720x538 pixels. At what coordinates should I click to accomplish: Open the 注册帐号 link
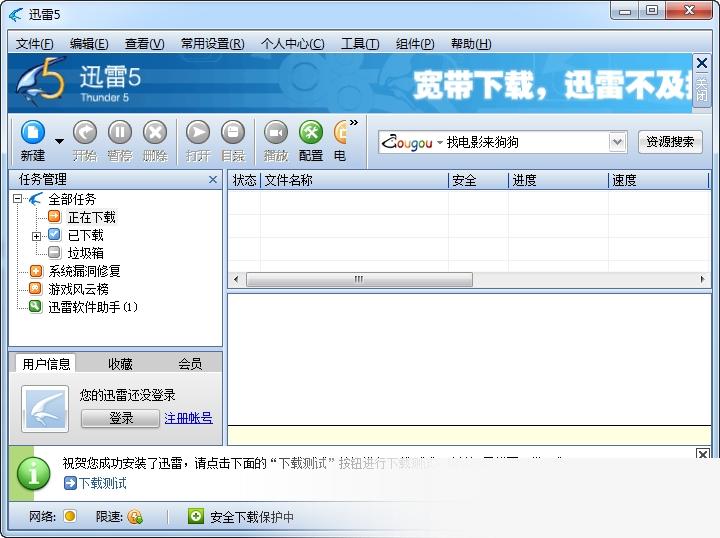[188, 418]
